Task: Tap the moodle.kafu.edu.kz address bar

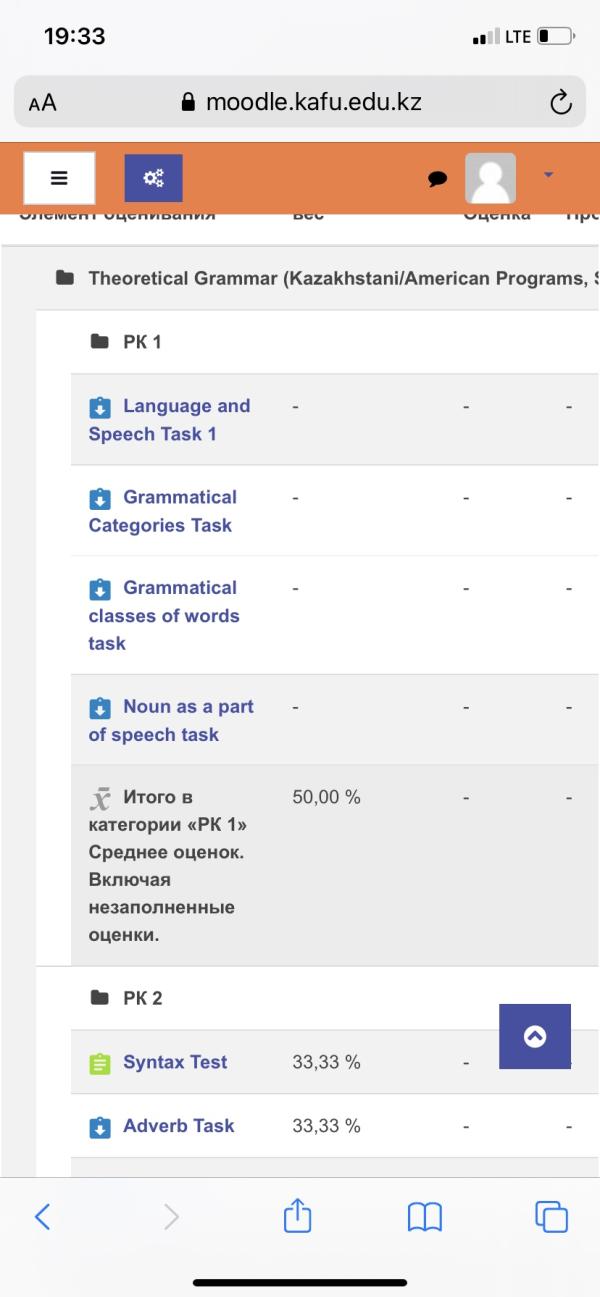Action: click(300, 102)
